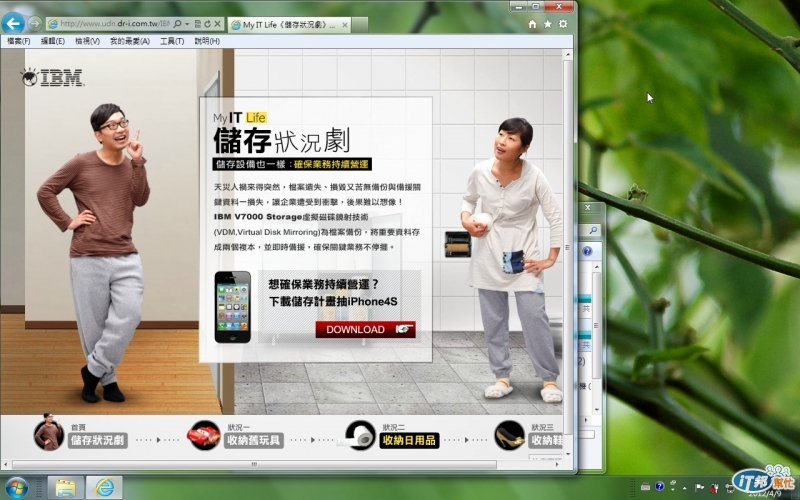
Task: Click the keyboard icon in system tray
Action: (x=645, y=487)
